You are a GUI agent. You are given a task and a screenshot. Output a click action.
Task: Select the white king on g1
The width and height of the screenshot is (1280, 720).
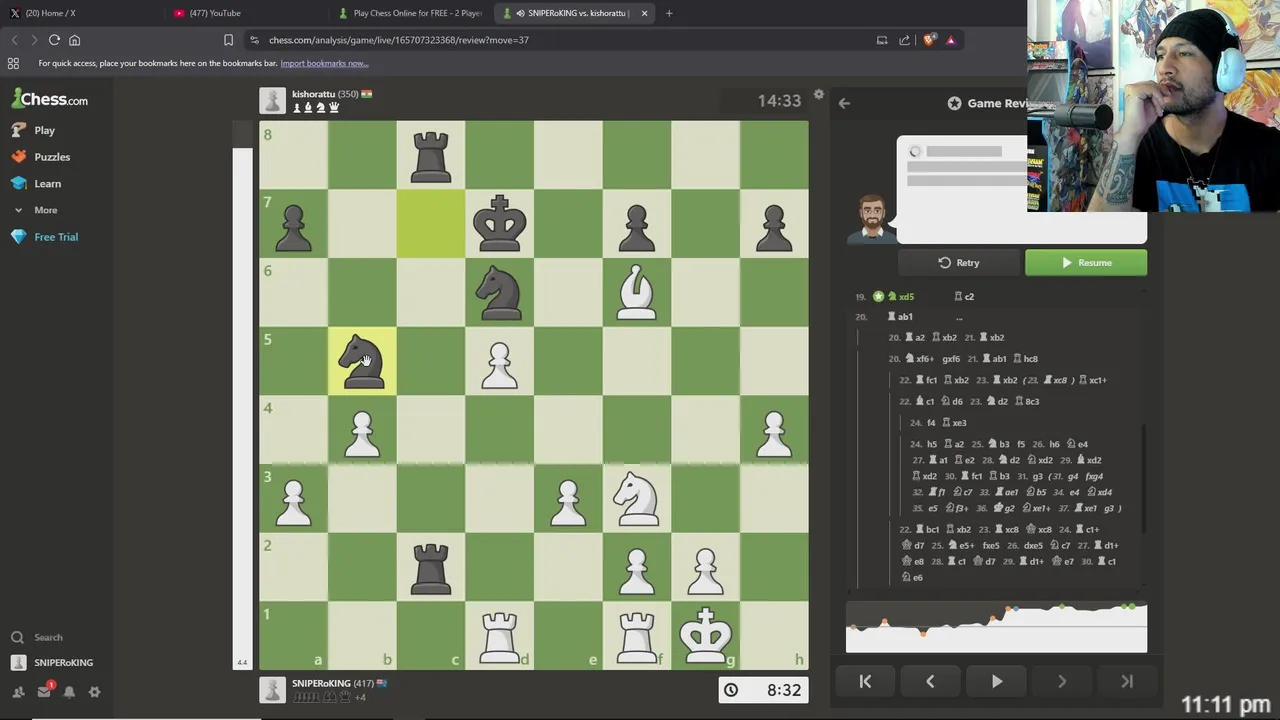tap(705, 635)
